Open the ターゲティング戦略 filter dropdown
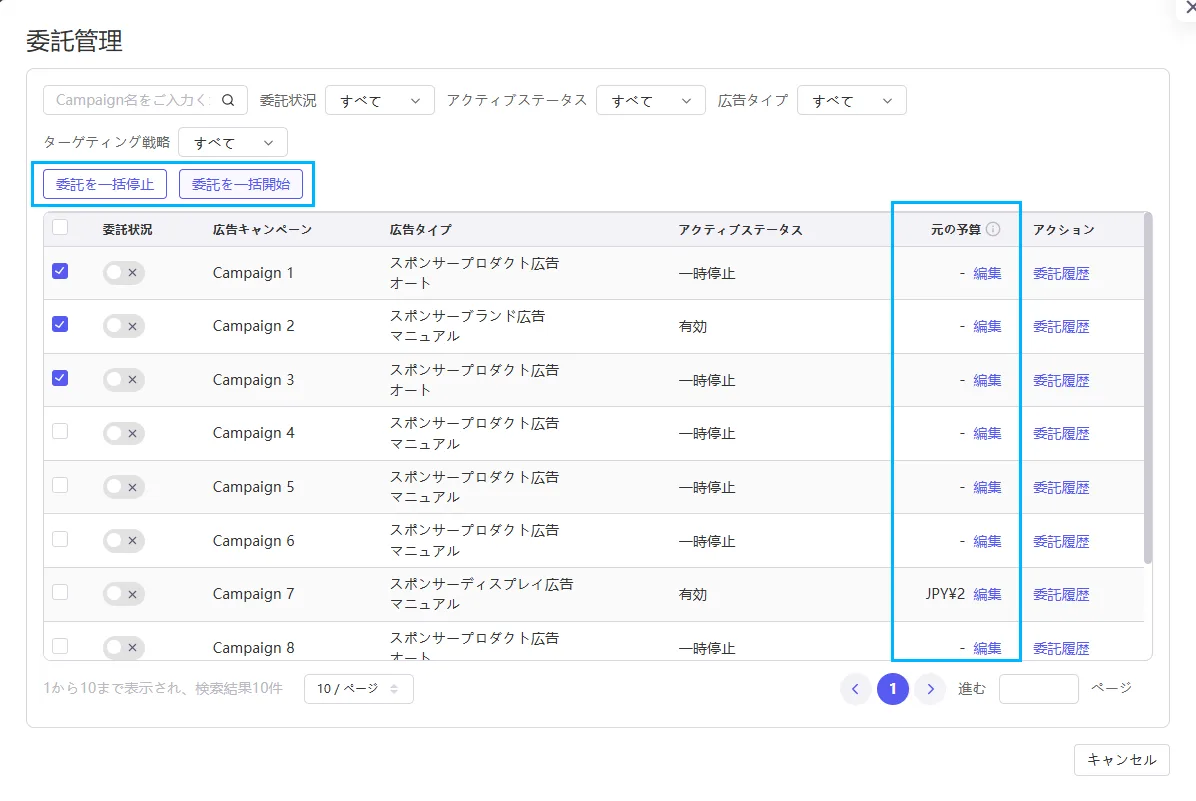The height and width of the screenshot is (801, 1196). [x=233, y=142]
